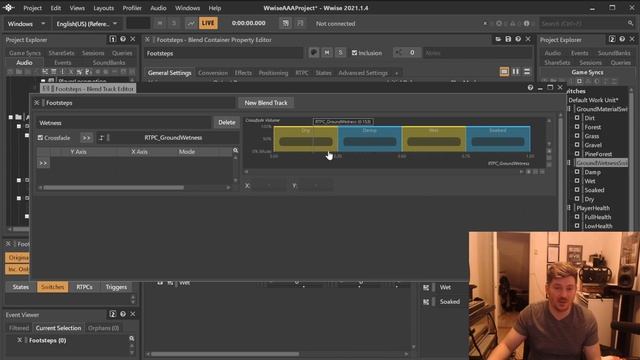Select Soaked switch in Game Syncs tree

[594, 190]
